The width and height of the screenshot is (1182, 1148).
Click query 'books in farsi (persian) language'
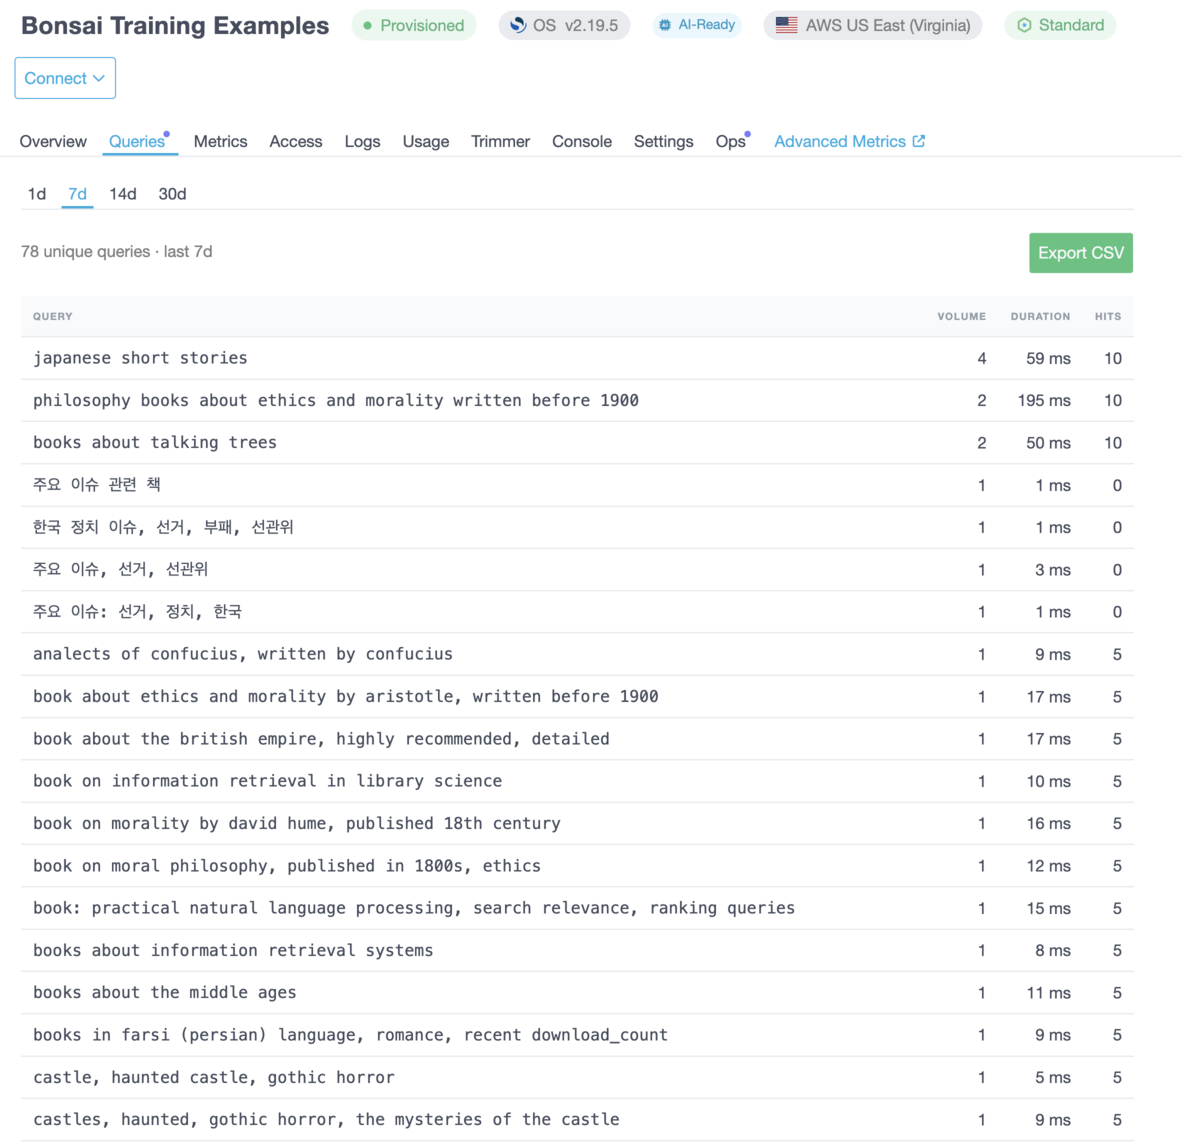[351, 1035]
